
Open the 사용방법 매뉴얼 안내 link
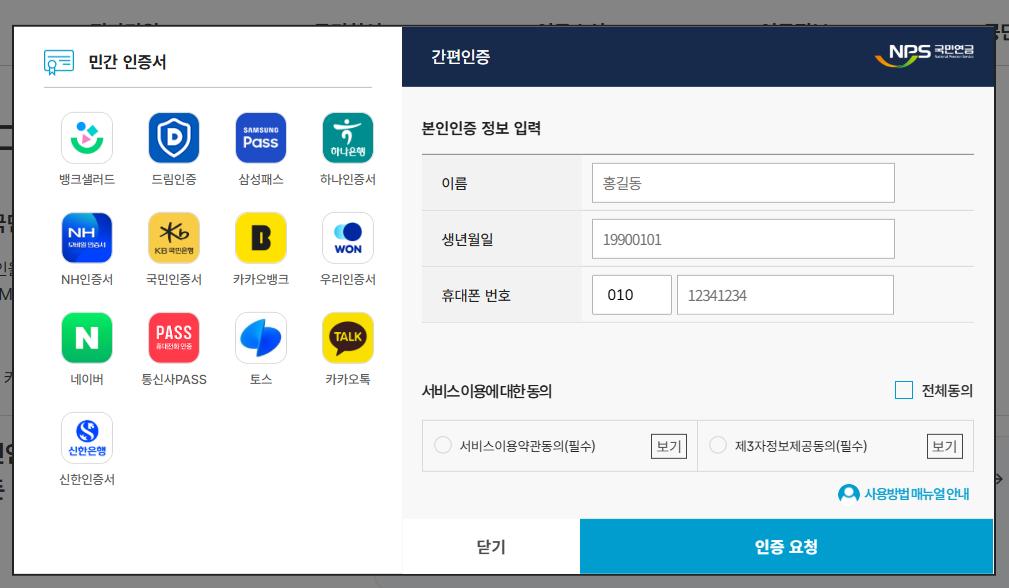pyautogui.click(x=903, y=493)
